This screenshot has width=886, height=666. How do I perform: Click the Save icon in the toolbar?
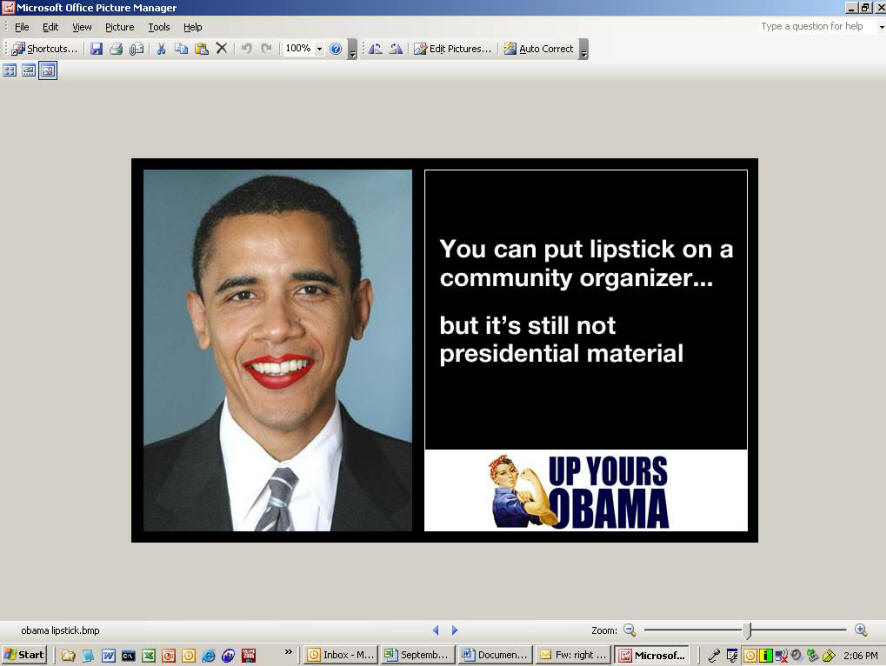96,48
